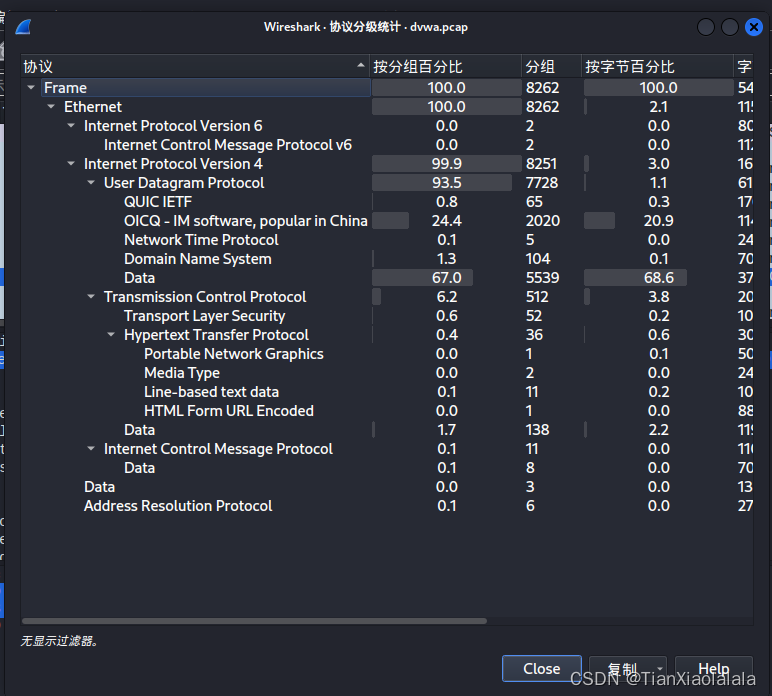Sort by 按字节百分比 column header
772x696 pixels.
[x=658, y=66]
